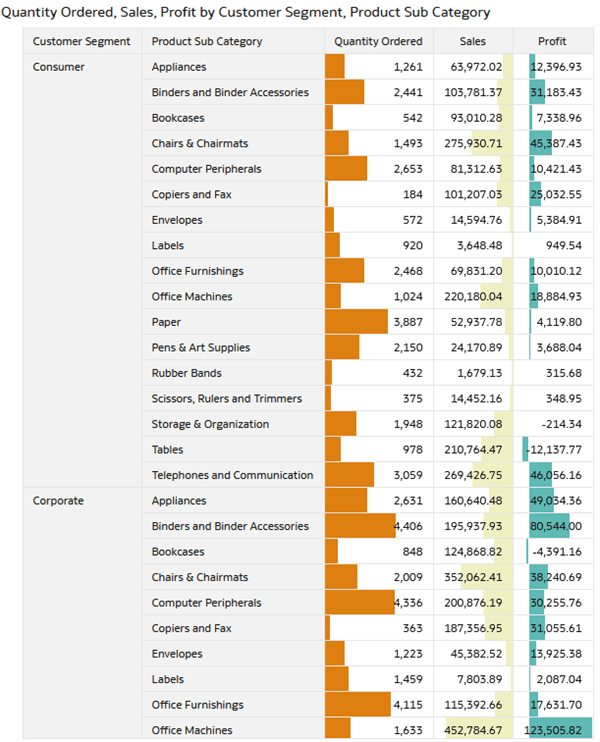Select the Quantity Ordered column header
Image resolution: width=600 pixels, height=742 pixels.
click(x=379, y=41)
